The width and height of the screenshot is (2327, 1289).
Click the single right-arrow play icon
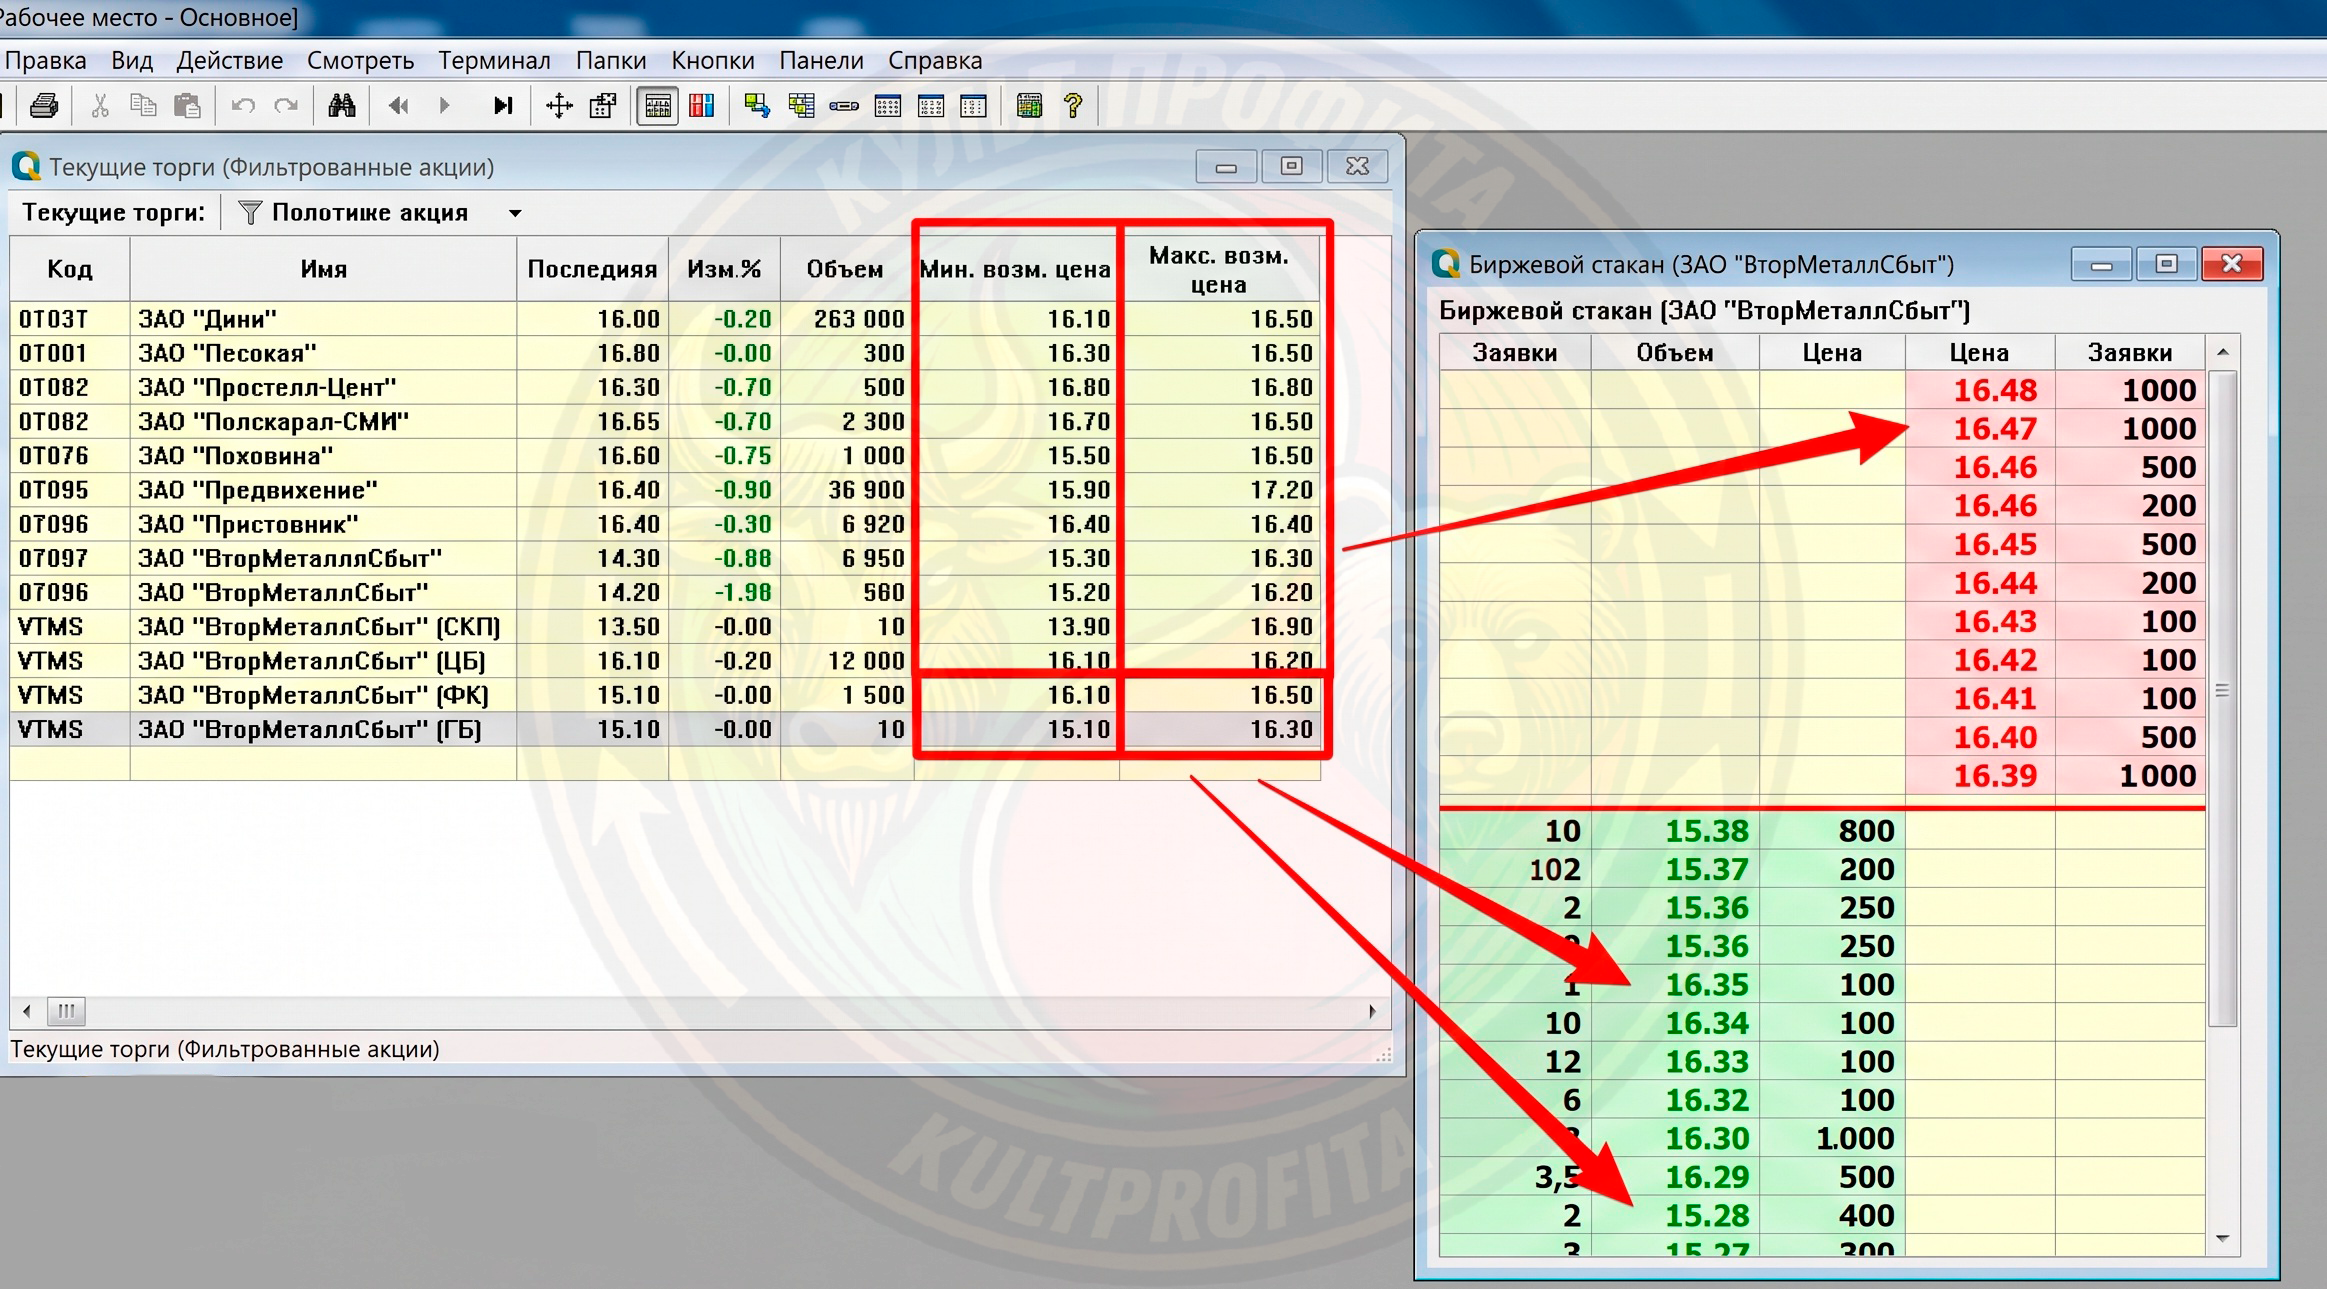click(x=445, y=105)
